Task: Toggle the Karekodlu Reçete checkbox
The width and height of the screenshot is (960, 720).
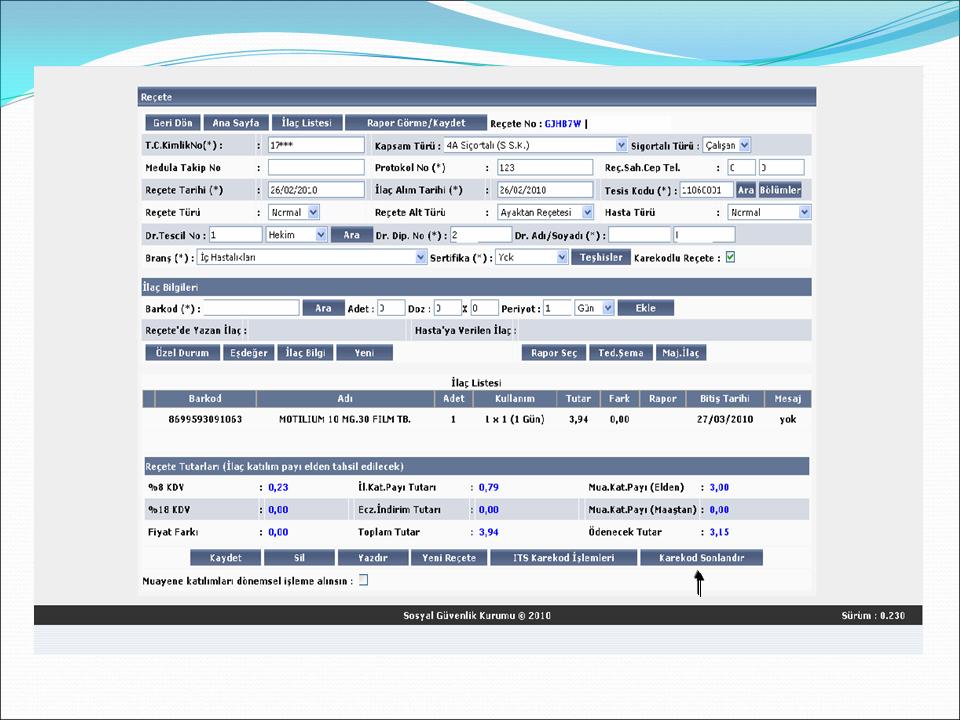Action: 730,257
